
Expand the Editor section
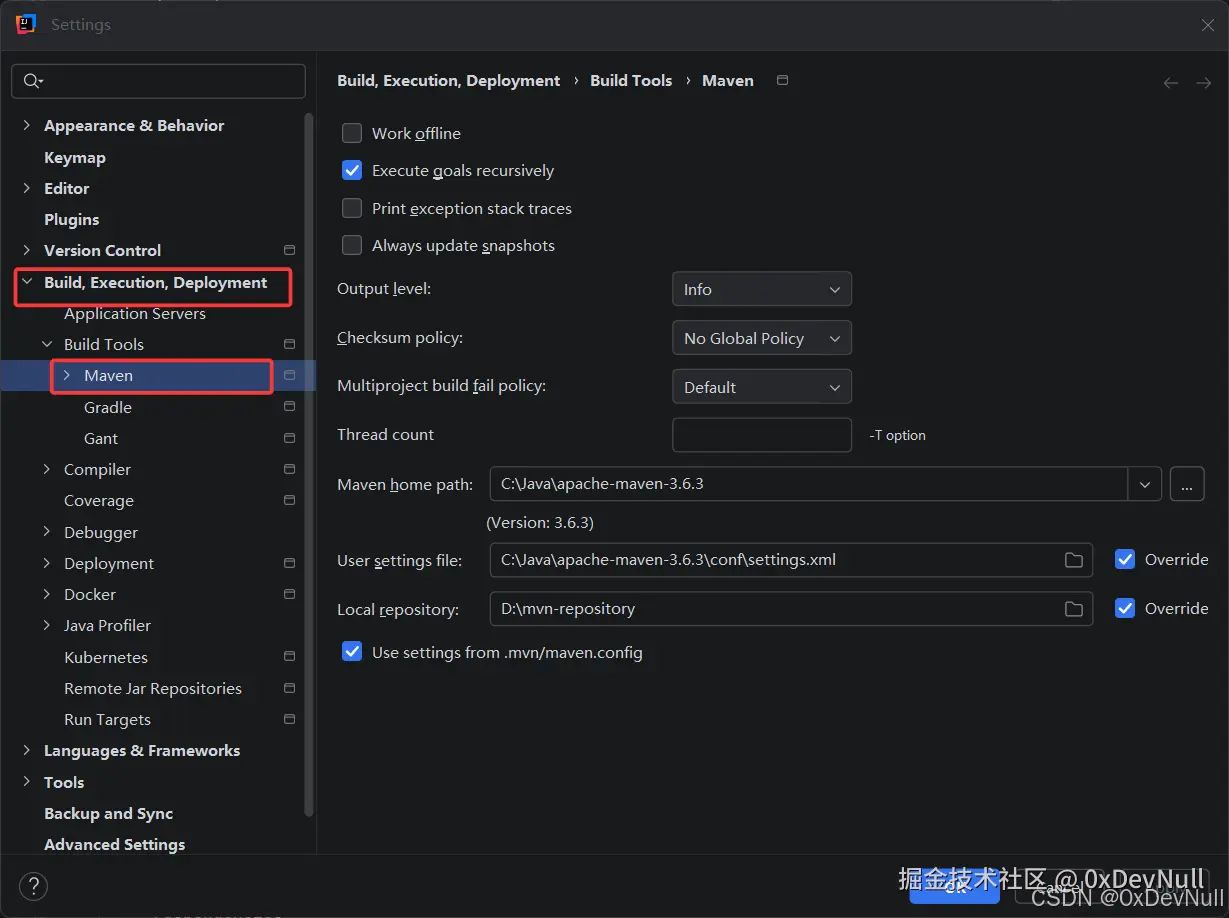click(27, 188)
